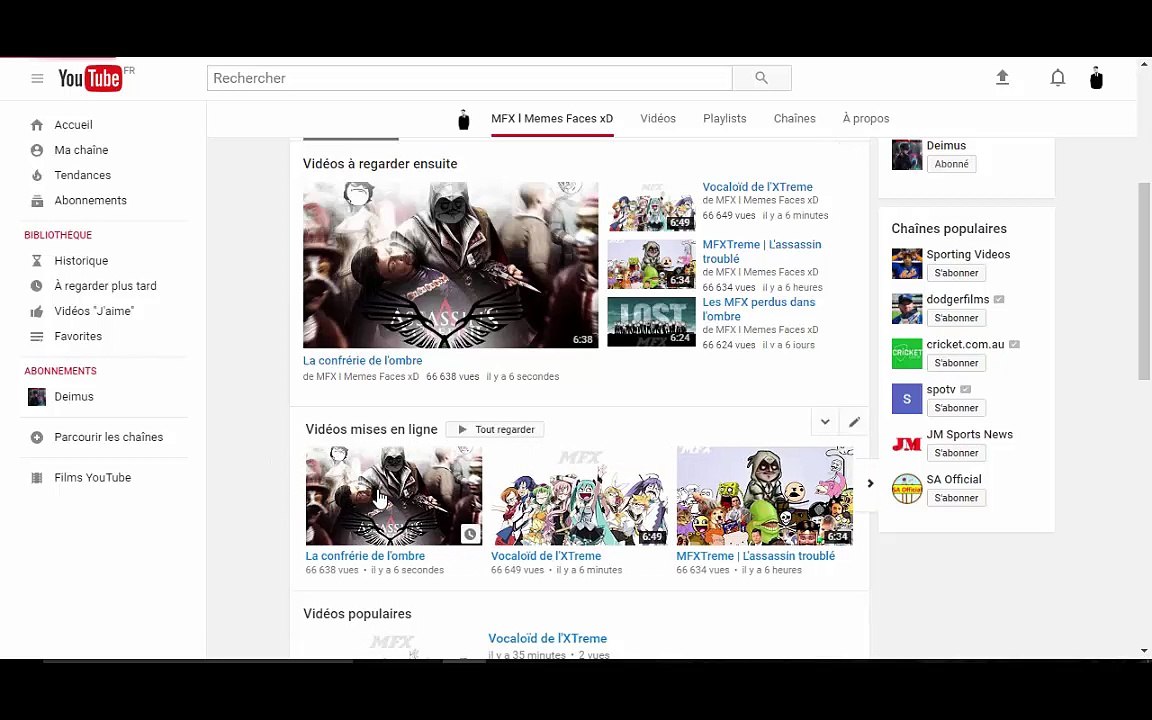Image resolution: width=1152 pixels, height=720 pixels.
Task: Expand the section options chevron
Action: 825,422
